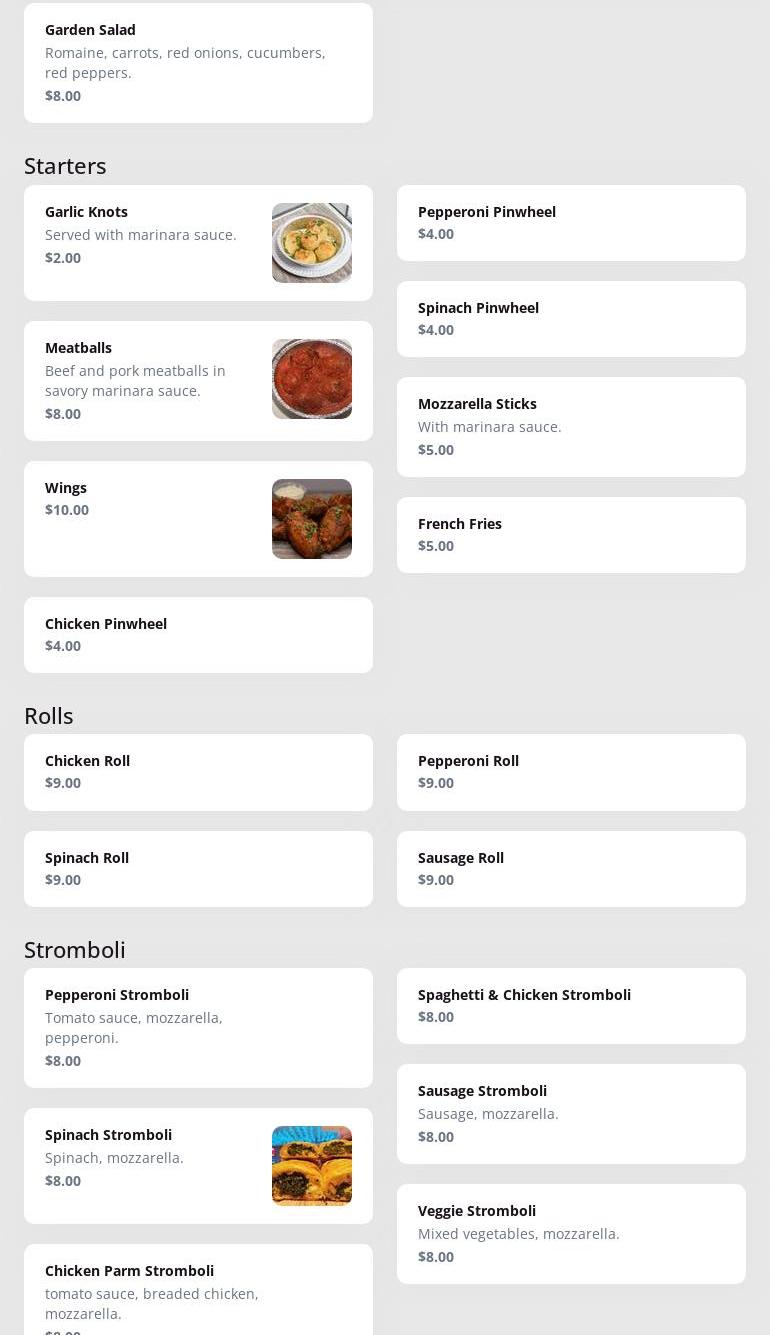Click the Sausage Roll item
770x1335 pixels.
[570, 869]
